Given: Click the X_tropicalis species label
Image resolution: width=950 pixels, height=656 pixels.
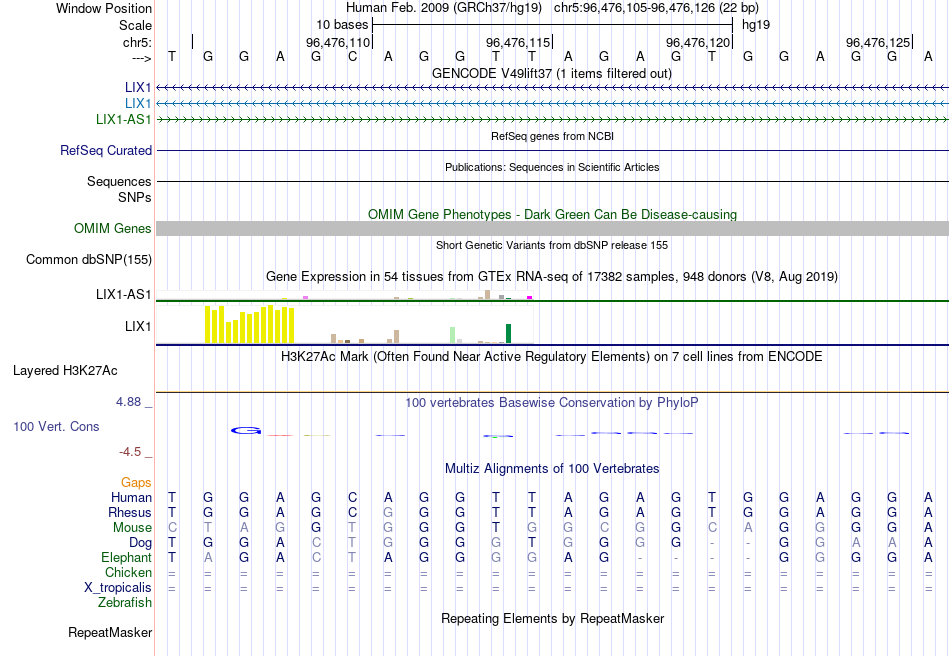Looking at the screenshot, I should (118, 588).
